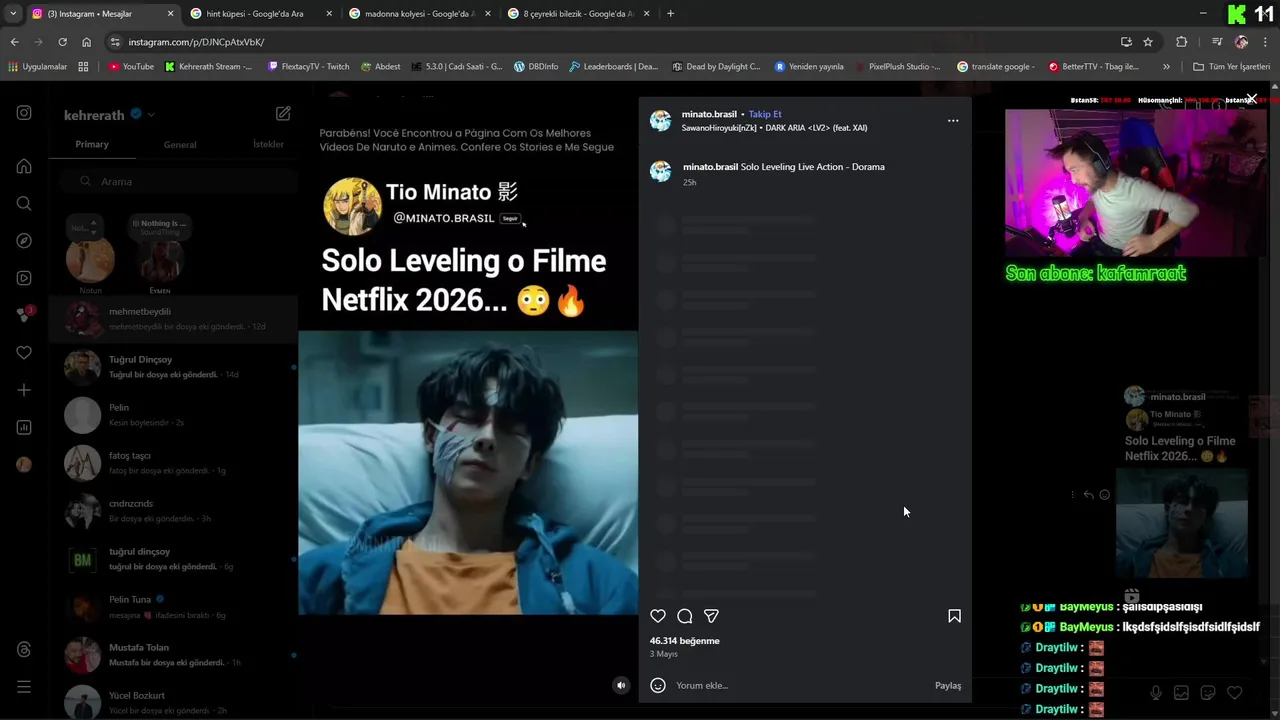Close the post overlay with X

1251,99
